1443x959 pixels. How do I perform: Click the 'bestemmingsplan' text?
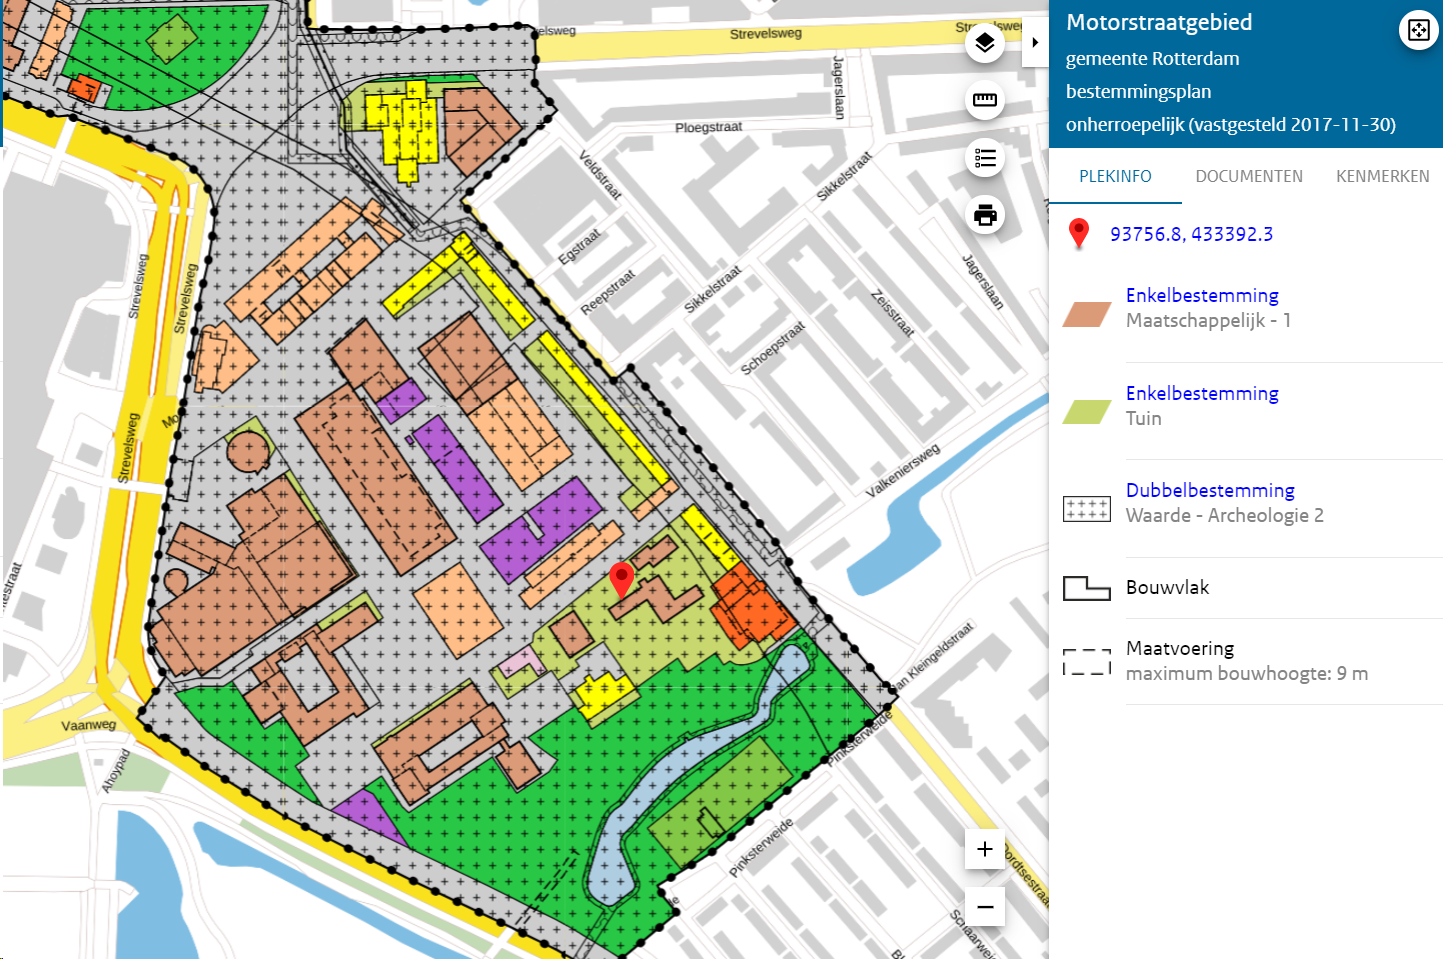[x=1138, y=91]
